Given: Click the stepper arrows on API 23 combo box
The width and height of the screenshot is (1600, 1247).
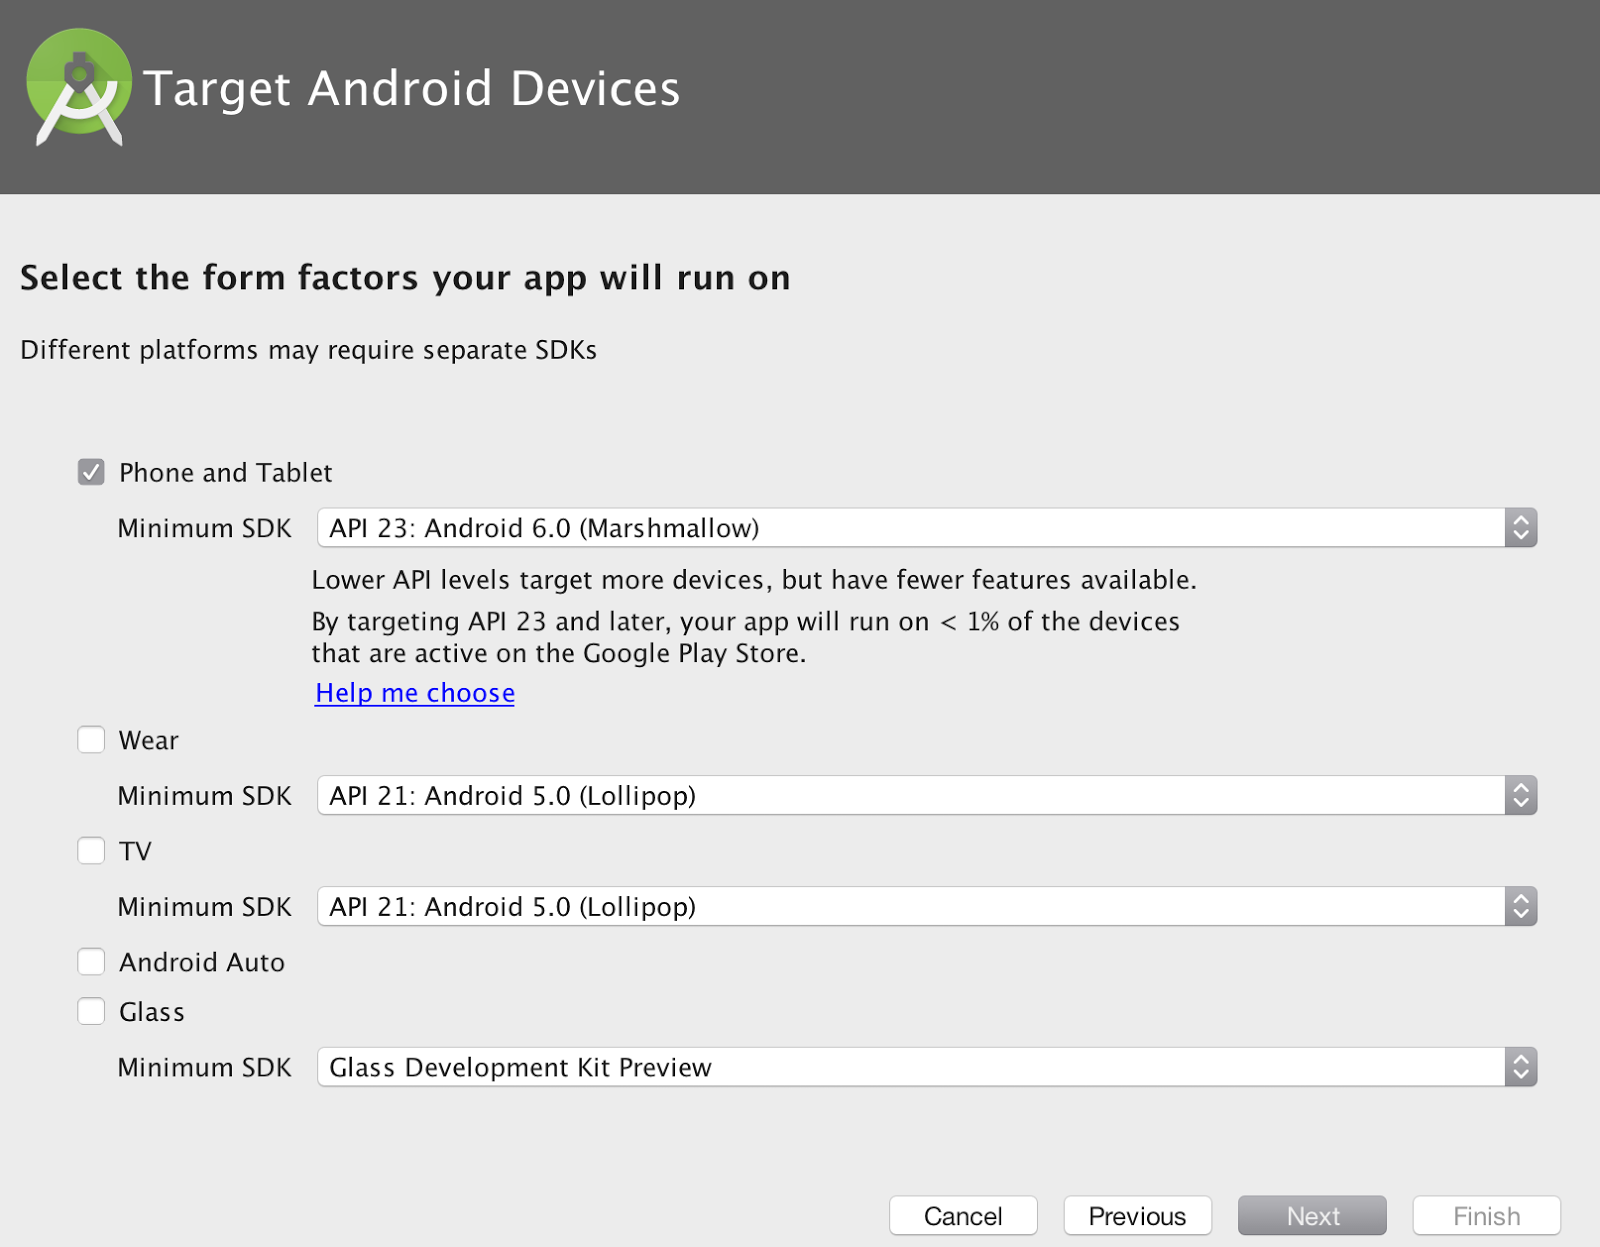Looking at the screenshot, I should (1521, 528).
